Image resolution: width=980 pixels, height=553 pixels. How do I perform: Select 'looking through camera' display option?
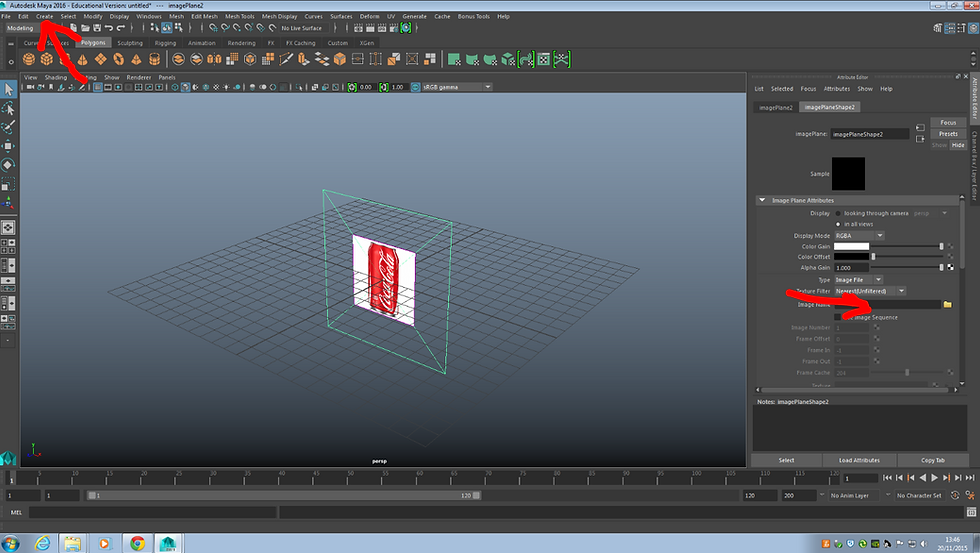click(x=838, y=214)
